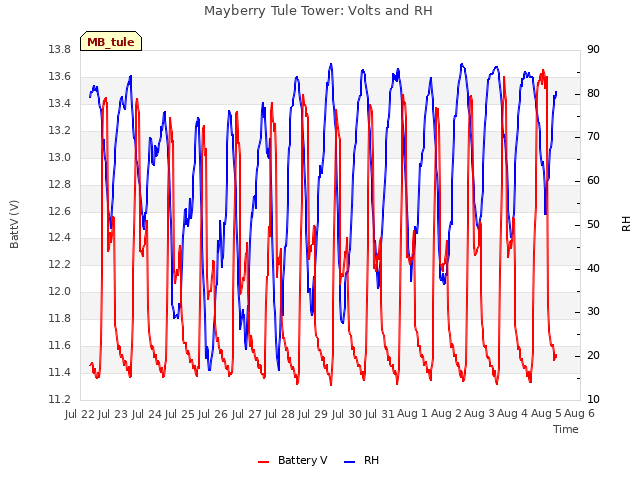640x480 pixels.
Task: Click the Aug 6 x-axis tick label
Action: point(579,414)
